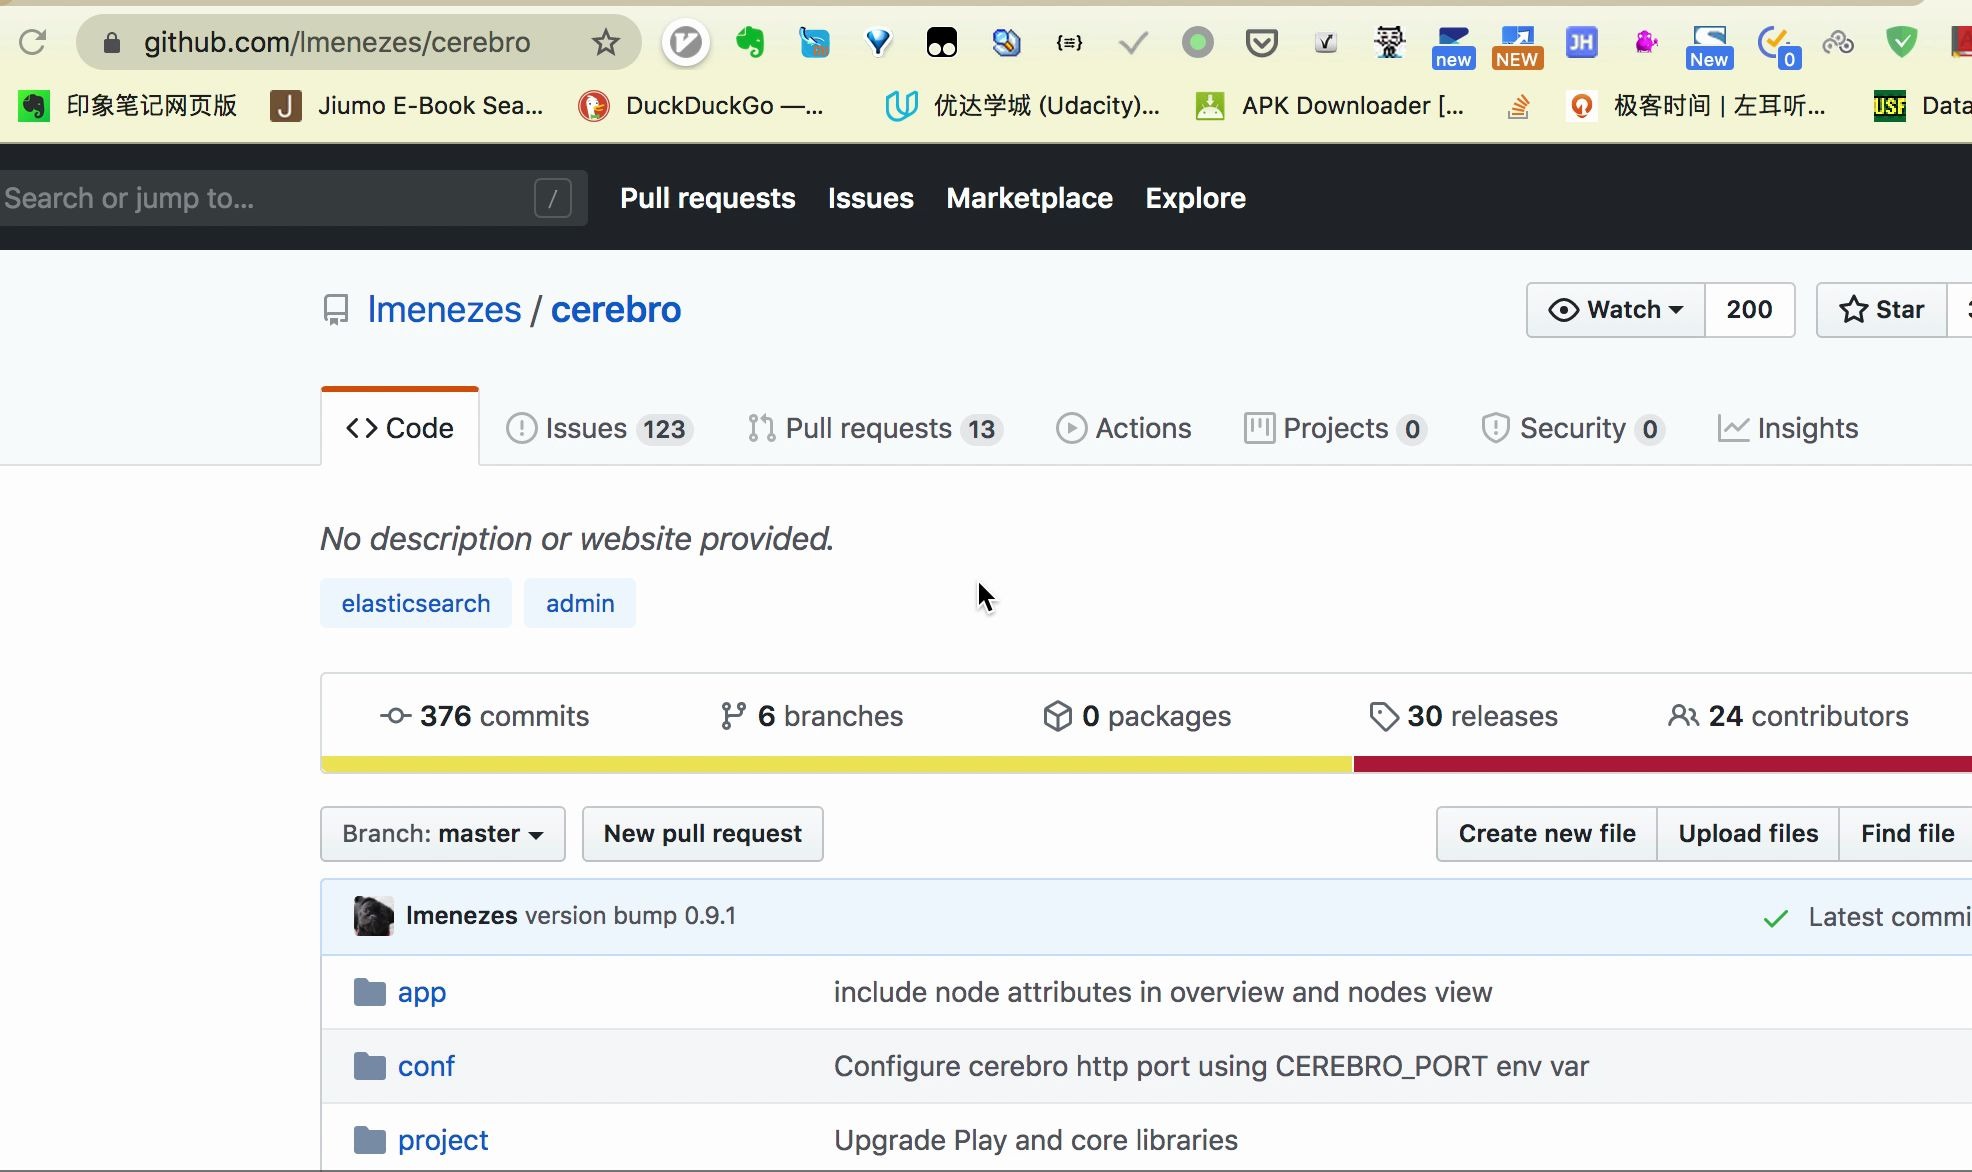Image resolution: width=1972 pixels, height=1172 pixels.
Task: View the 376 commits history
Action: pos(485,716)
